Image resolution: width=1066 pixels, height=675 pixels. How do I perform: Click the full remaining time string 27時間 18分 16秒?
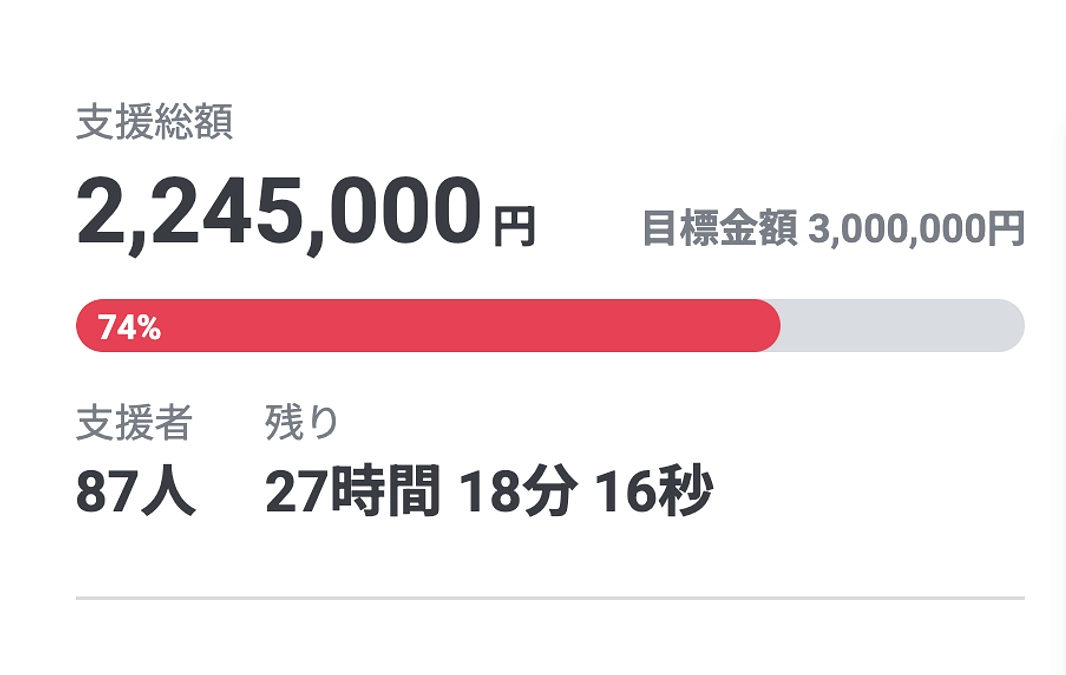point(490,490)
